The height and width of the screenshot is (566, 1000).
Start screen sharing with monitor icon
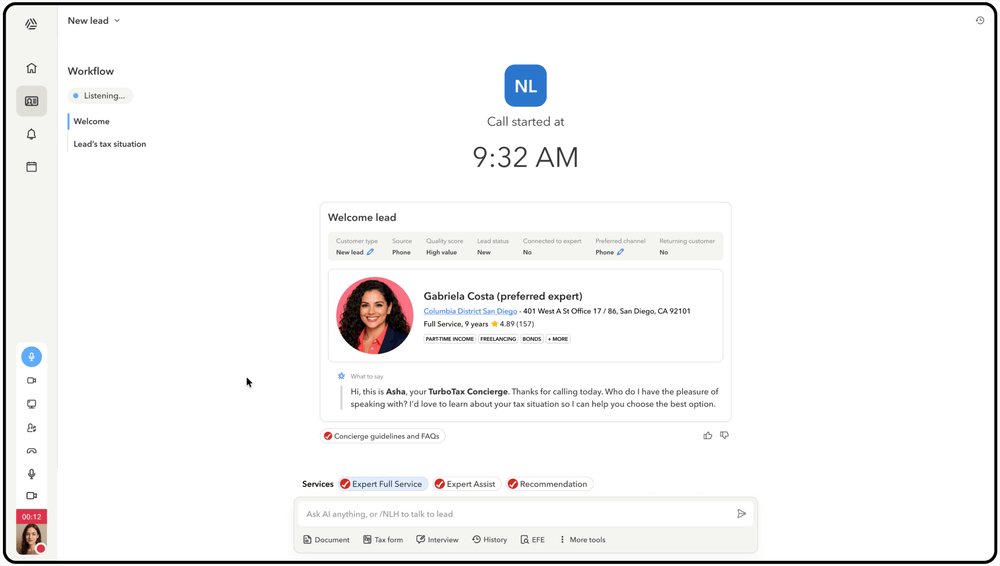pos(31,404)
